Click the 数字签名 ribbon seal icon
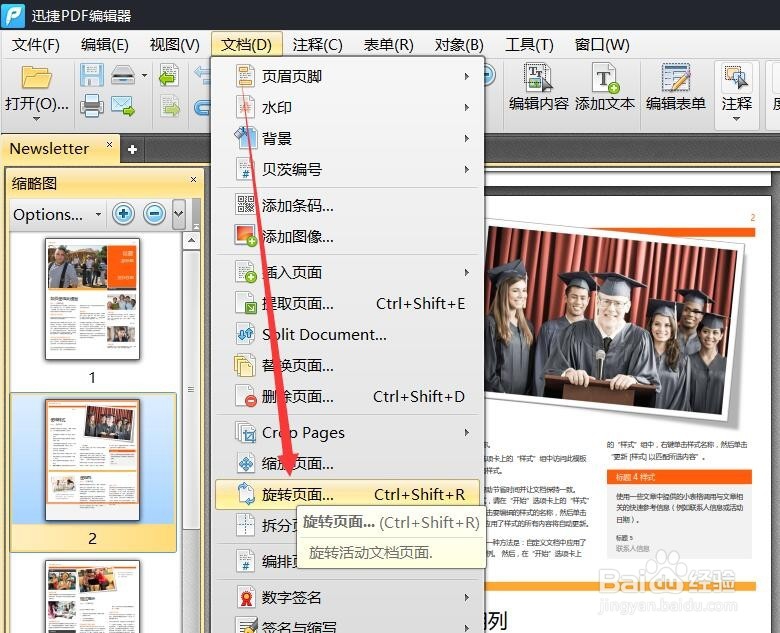780x633 pixels. point(245,597)
